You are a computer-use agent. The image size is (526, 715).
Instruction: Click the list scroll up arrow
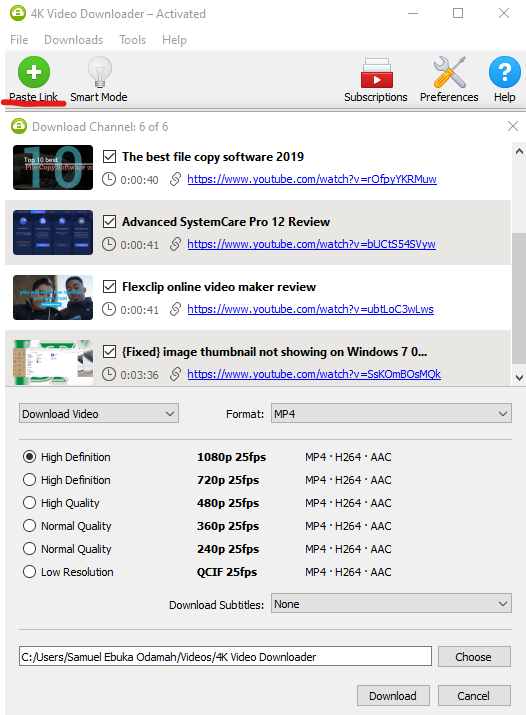pyautogui.click(x=519, y=151)
